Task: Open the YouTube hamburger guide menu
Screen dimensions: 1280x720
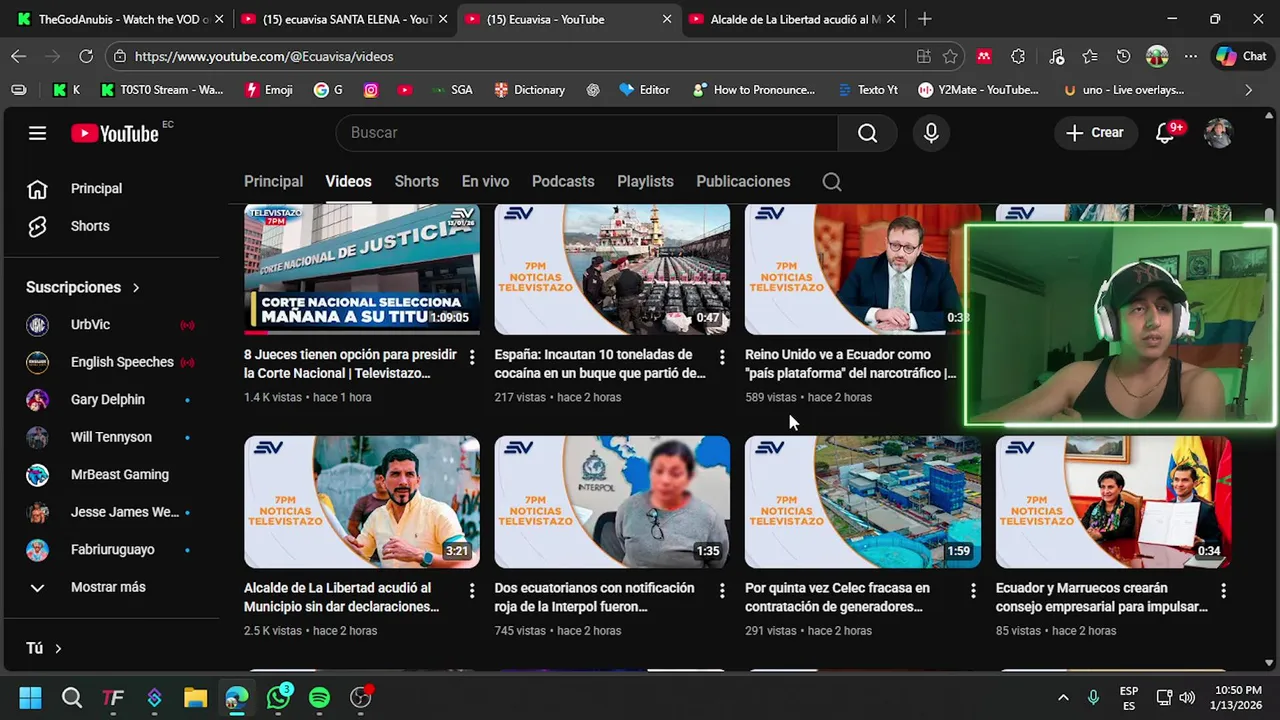Action: click(37, 133)
